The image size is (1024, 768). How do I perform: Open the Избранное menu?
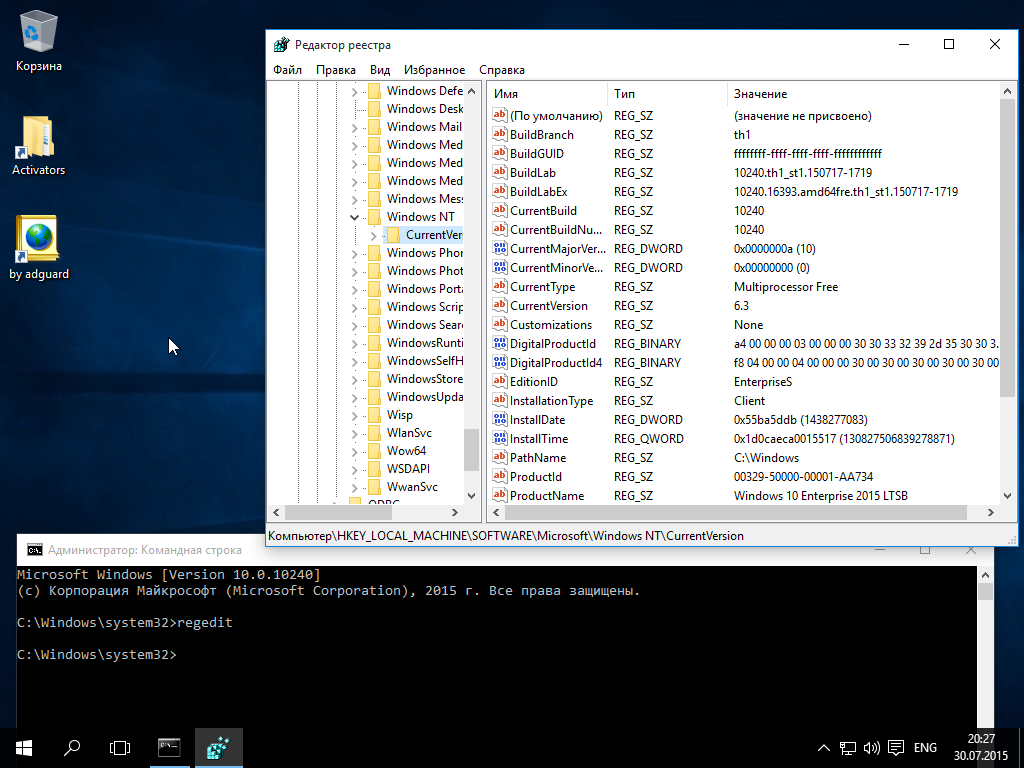point(434,70)
